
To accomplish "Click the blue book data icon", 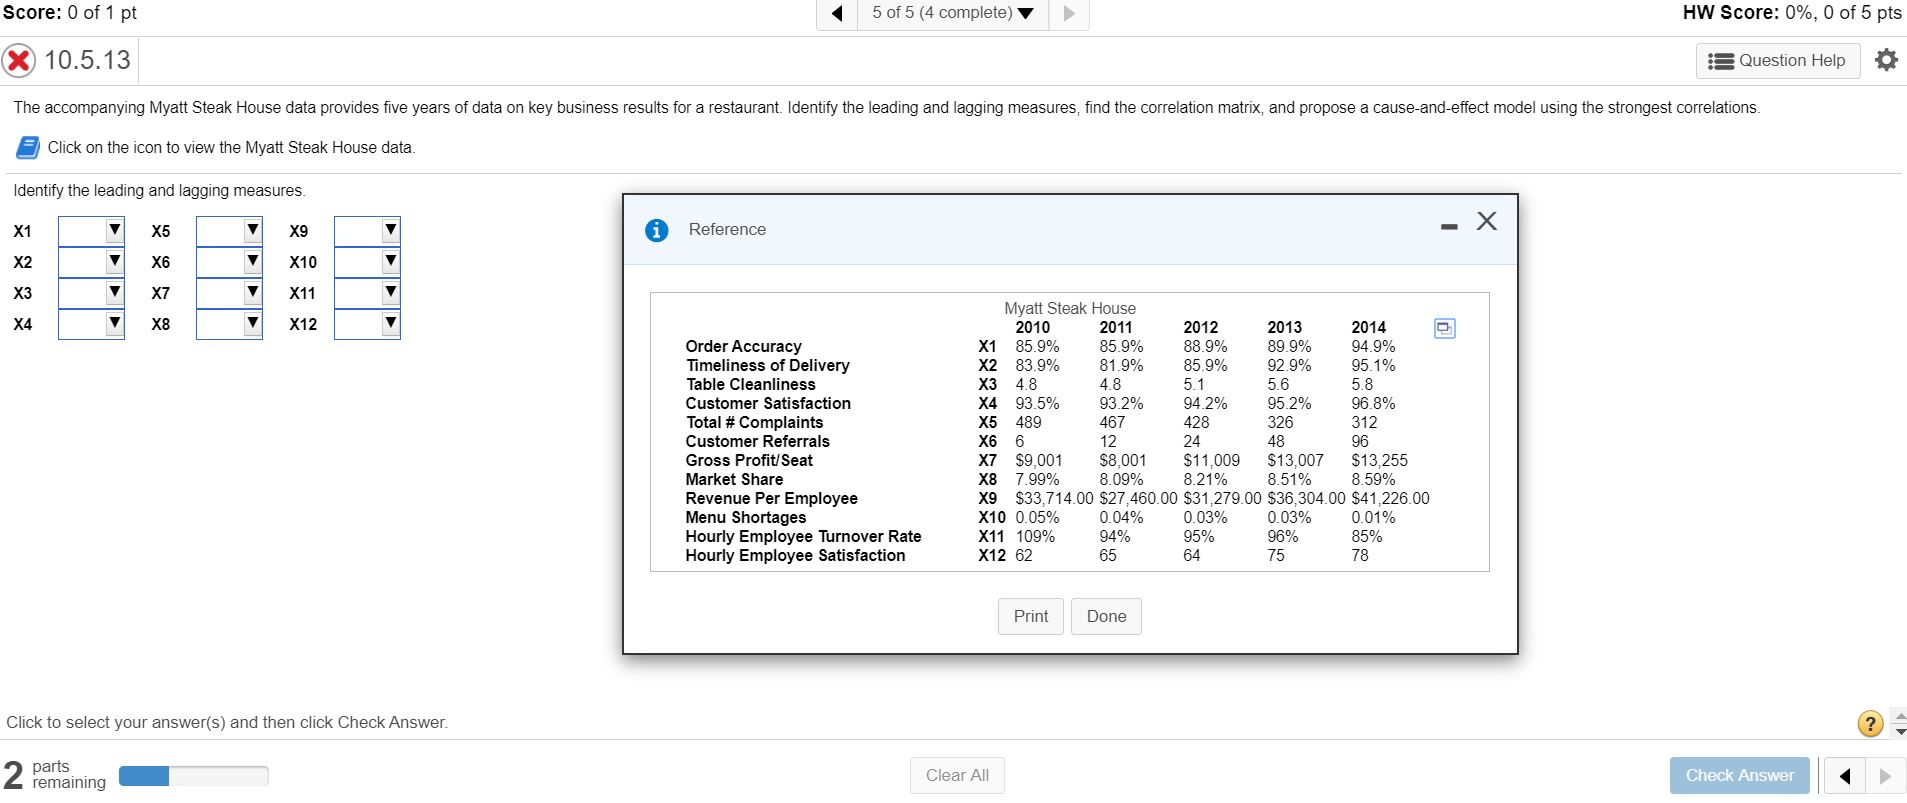I will click(x=27, y=147).
